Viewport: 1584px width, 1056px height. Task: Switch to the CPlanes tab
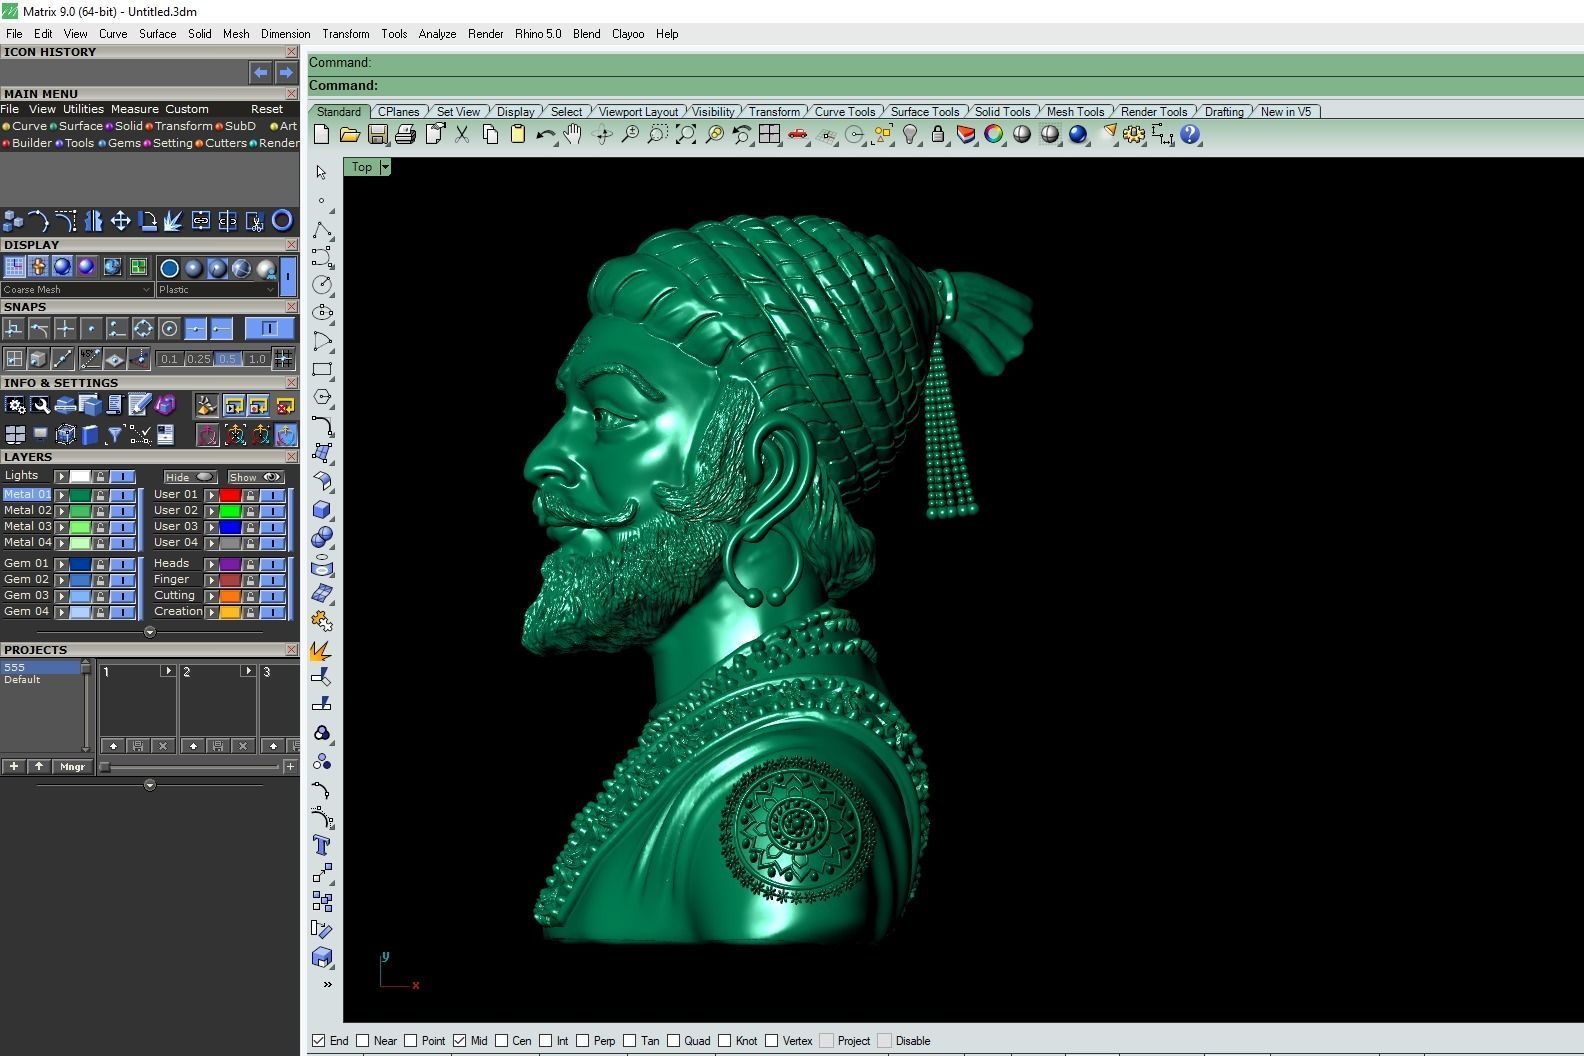398,112
